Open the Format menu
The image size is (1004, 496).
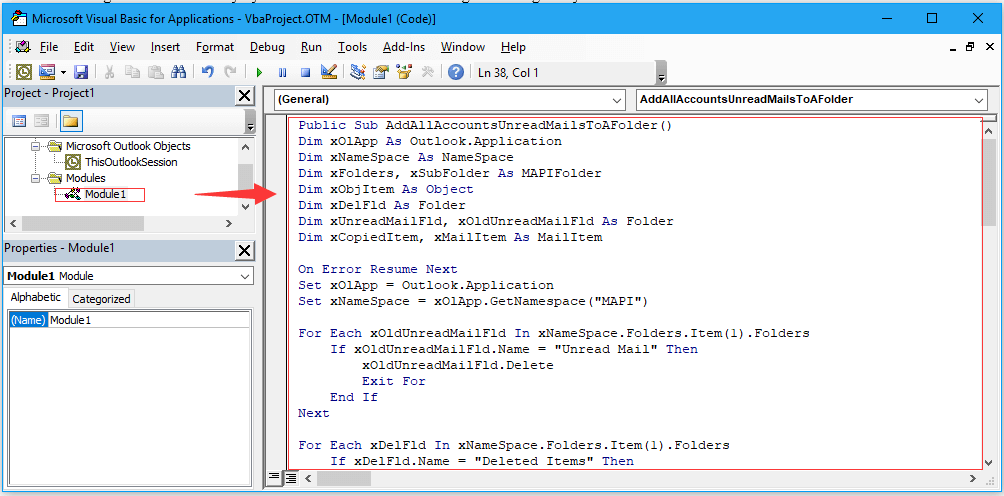(x=215, y=47)
